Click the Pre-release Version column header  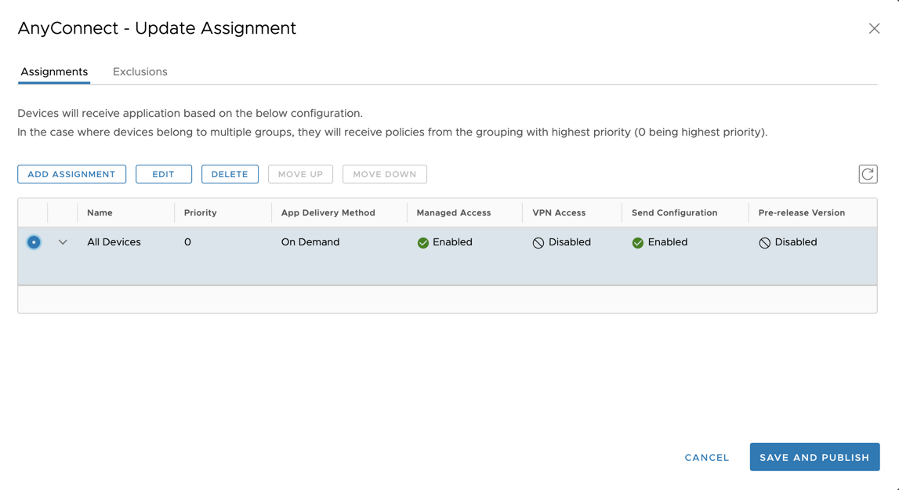tap(802, 212)
